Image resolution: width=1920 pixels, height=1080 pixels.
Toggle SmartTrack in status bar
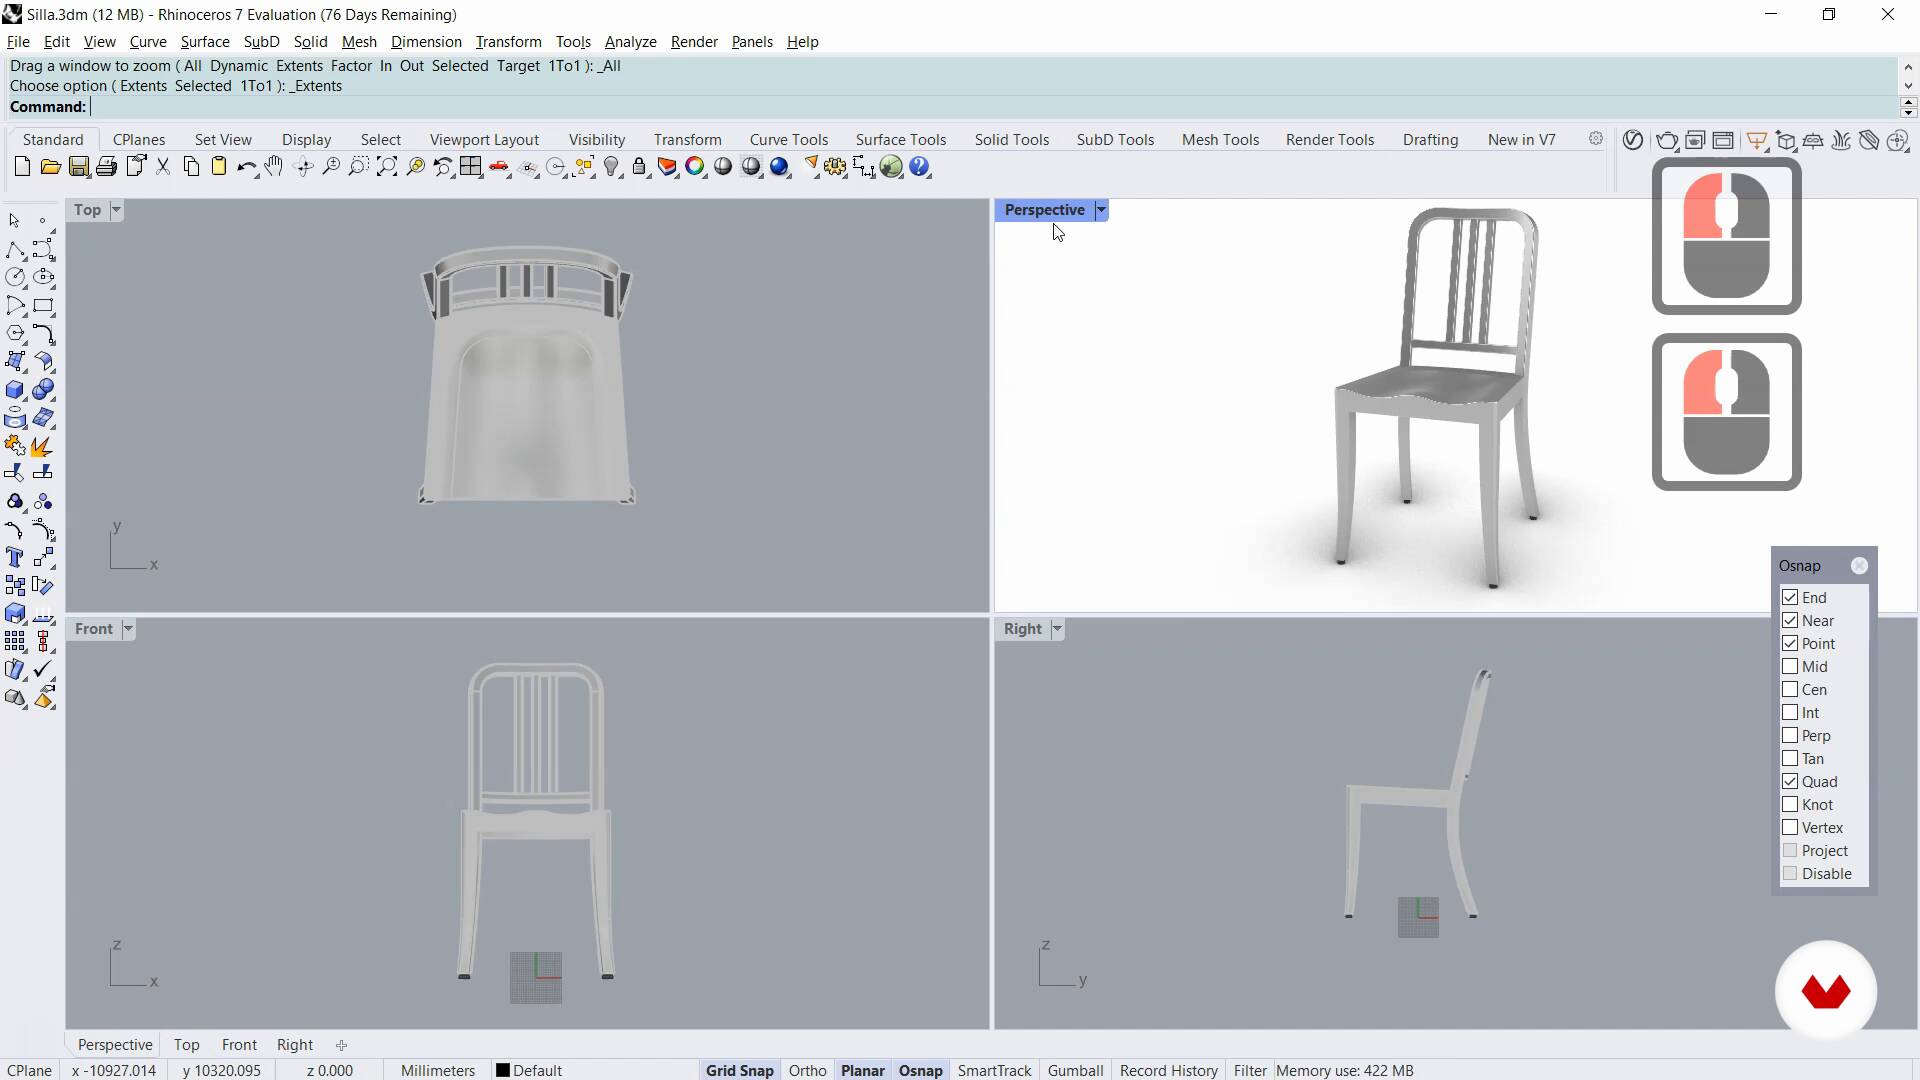coord(994,1070)
